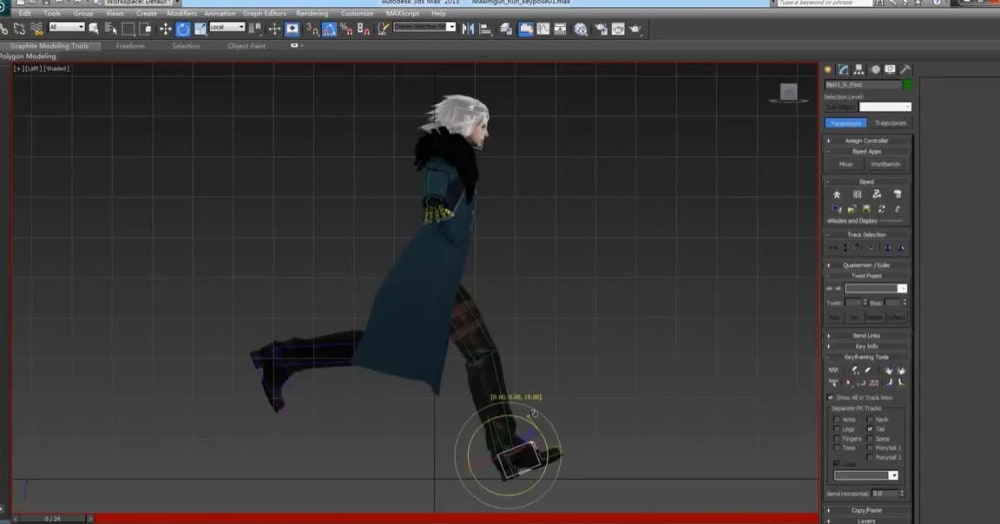1000x524 pixels.
Task: Click the Polygon Modeling panel label
Action: click(28, 56)
